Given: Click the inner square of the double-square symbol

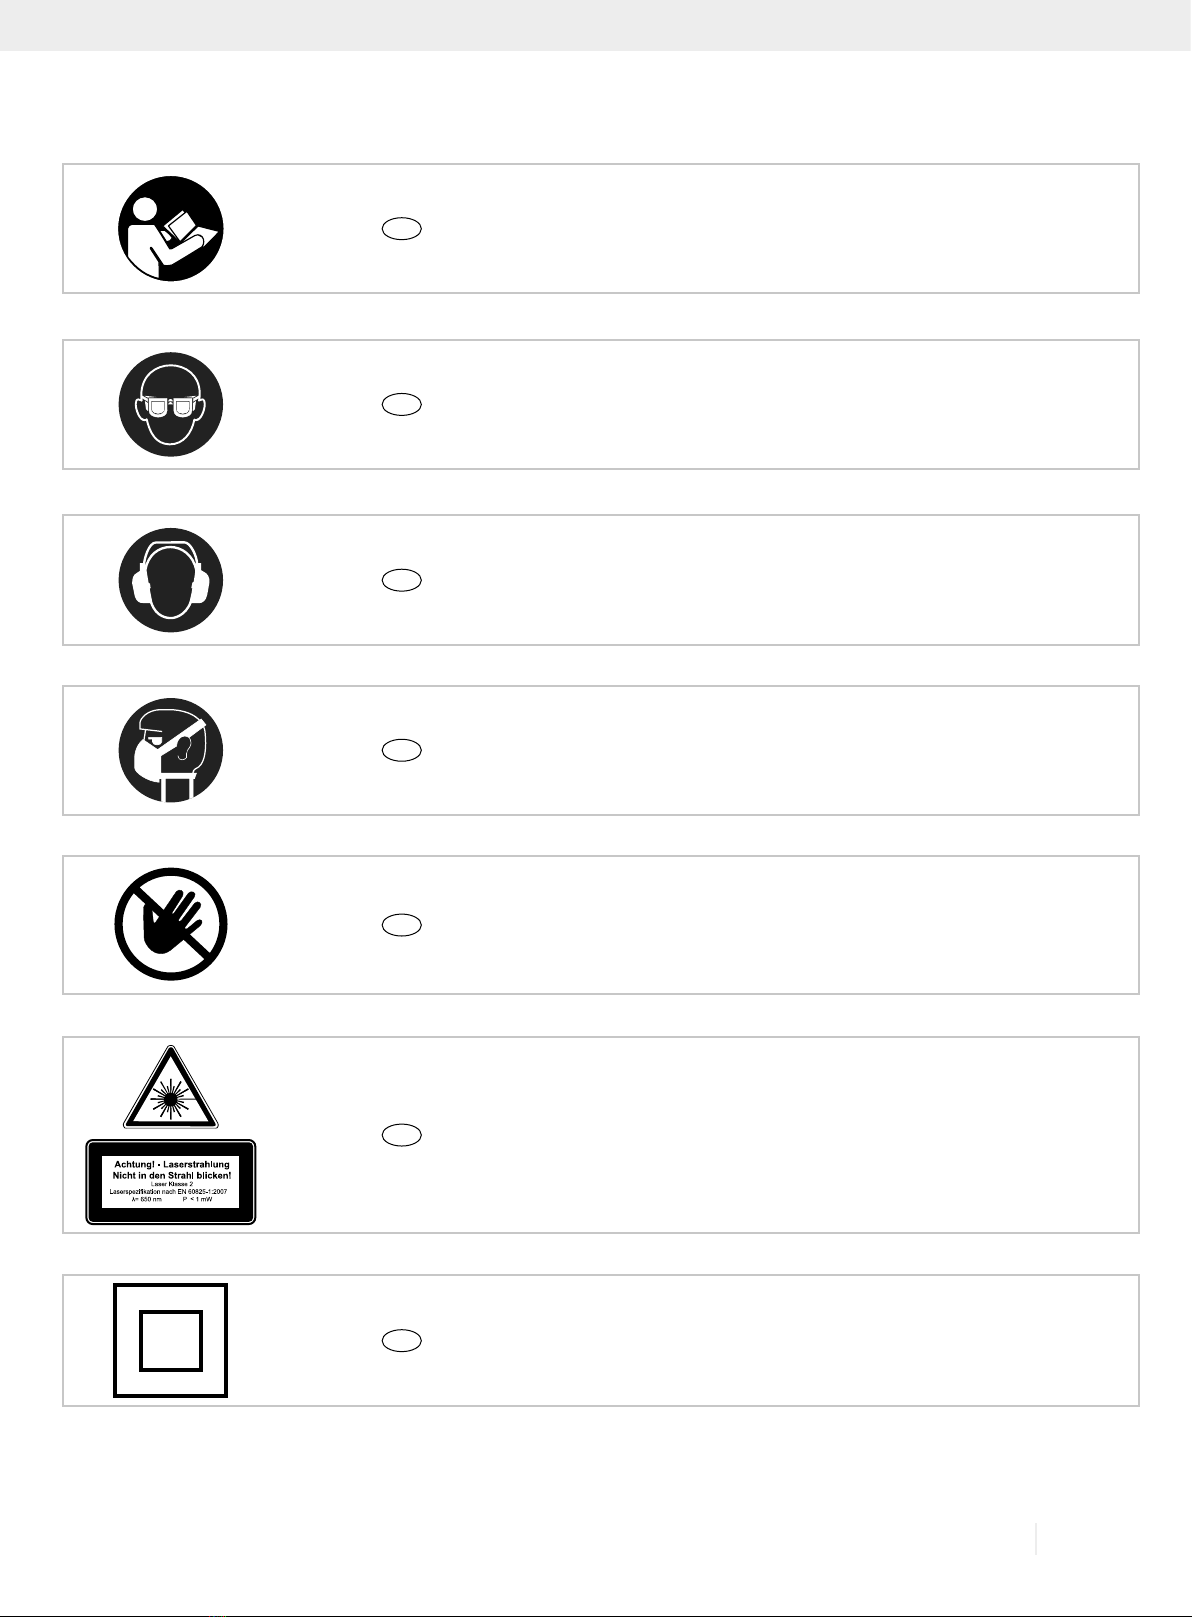Looking at the screenshot, I should (x=171, y=1341).
